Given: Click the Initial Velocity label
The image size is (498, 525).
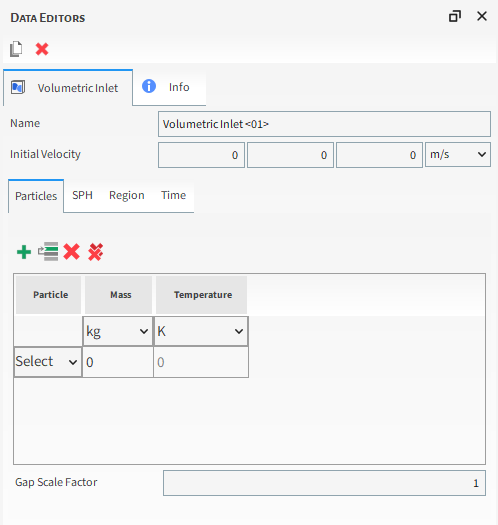Looking at the screenshot, I should tap(45, 154).
